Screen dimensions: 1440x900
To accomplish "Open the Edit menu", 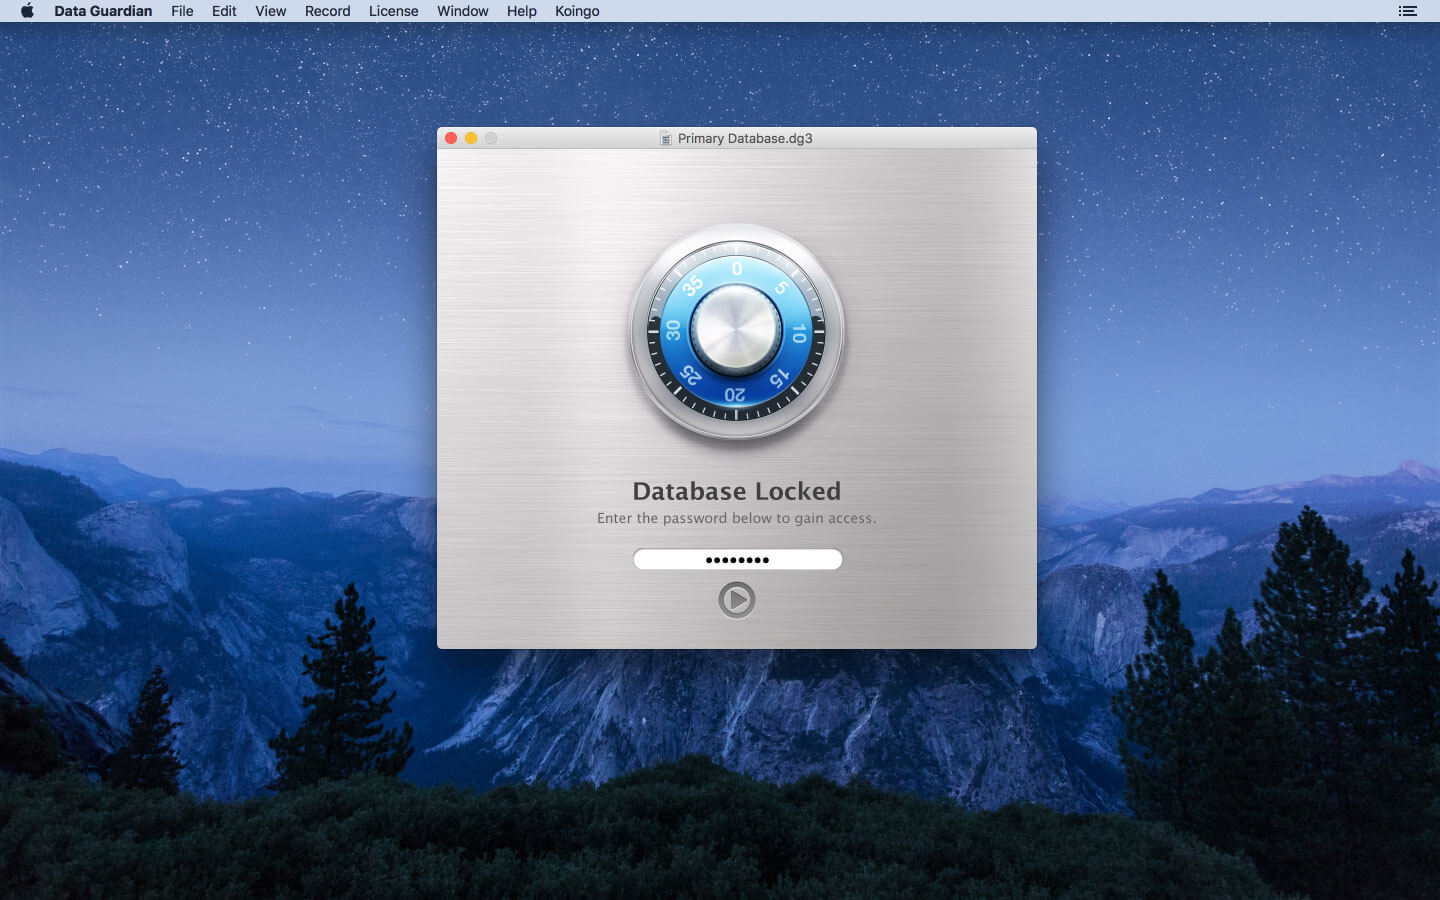I will tap(223, 11).
